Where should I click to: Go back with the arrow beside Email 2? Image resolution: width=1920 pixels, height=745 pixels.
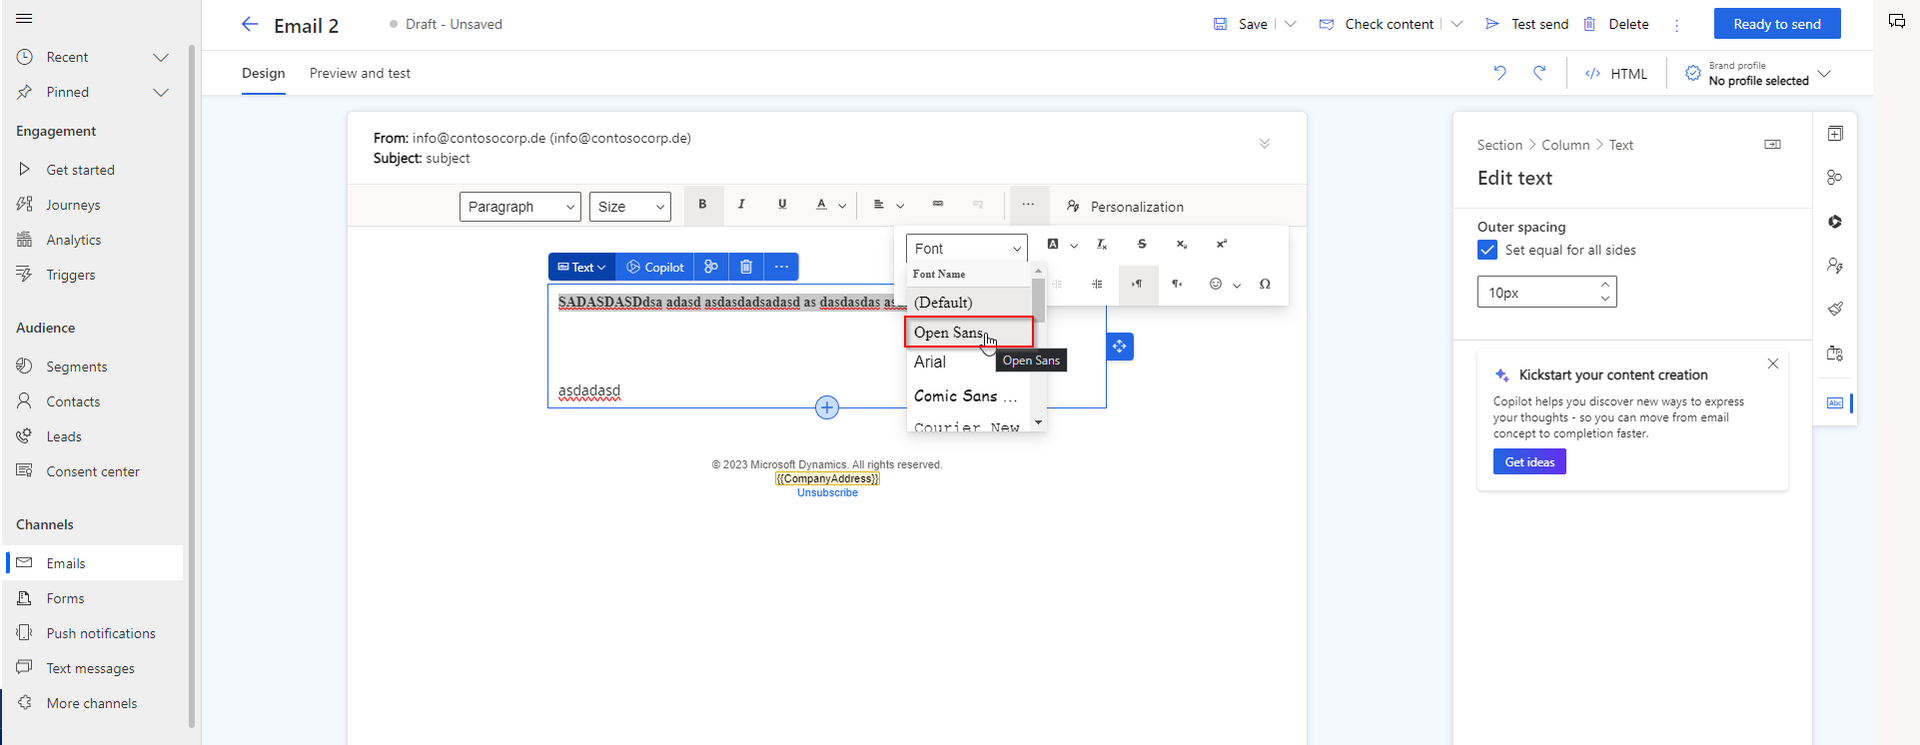click(250, 24)
